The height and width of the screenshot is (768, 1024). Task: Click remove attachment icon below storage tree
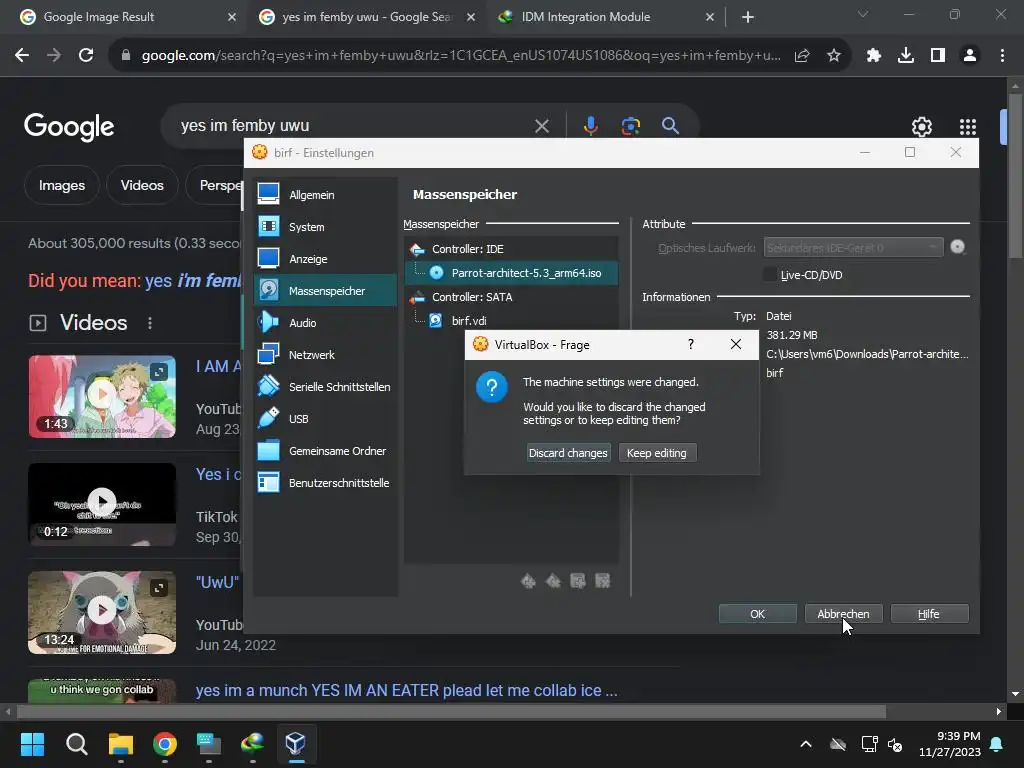[603, 581]
